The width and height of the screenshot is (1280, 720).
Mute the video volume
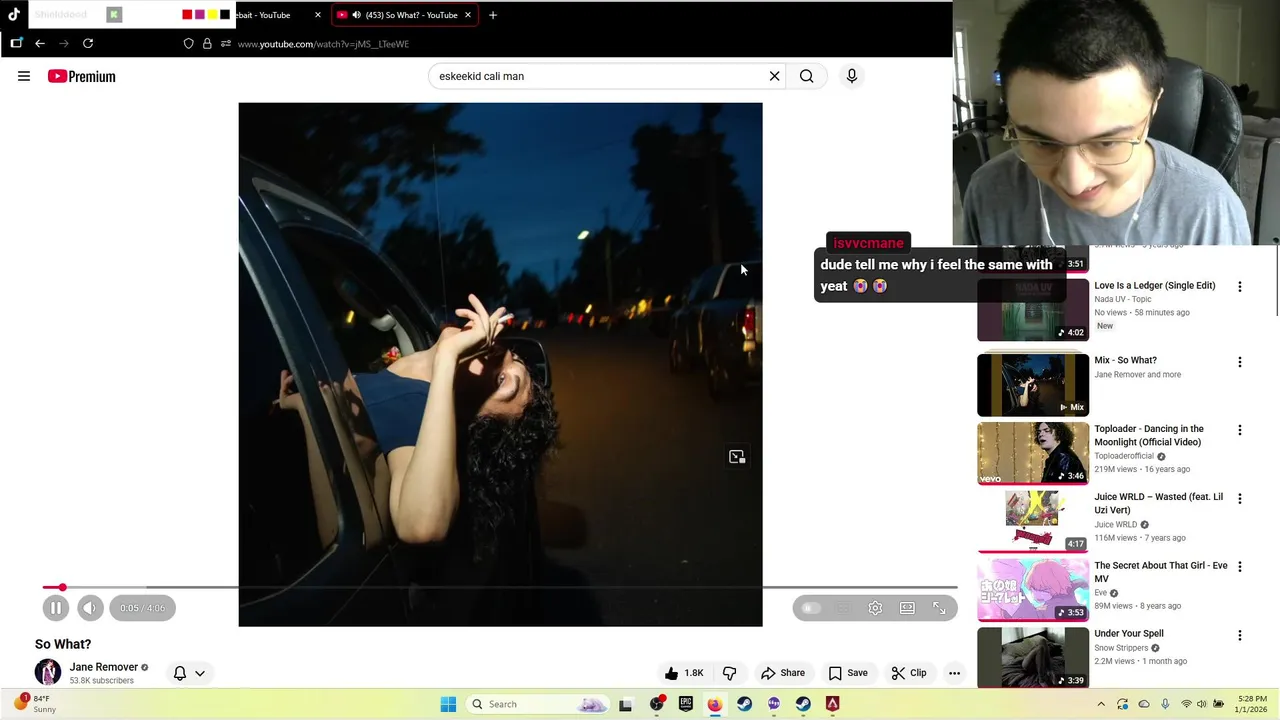(90, 608)
